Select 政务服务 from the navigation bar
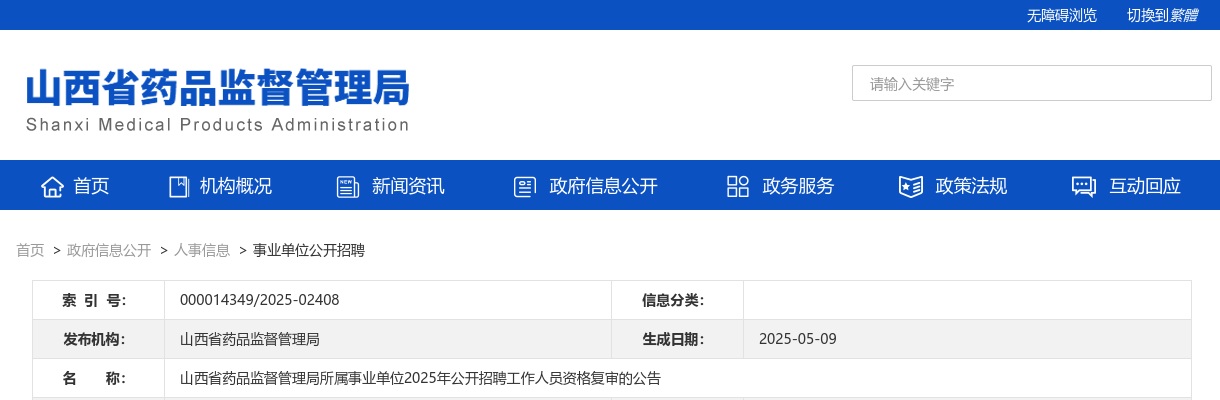 click(x=798, y=186)
